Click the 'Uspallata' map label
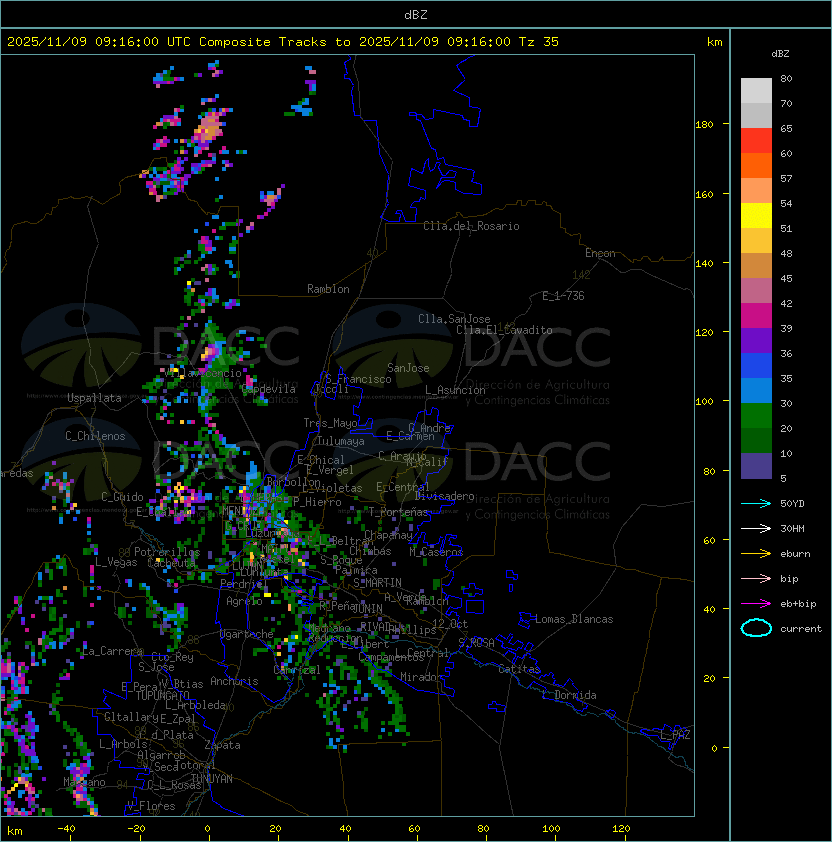The image size is (832, 842). click(94, 398)
